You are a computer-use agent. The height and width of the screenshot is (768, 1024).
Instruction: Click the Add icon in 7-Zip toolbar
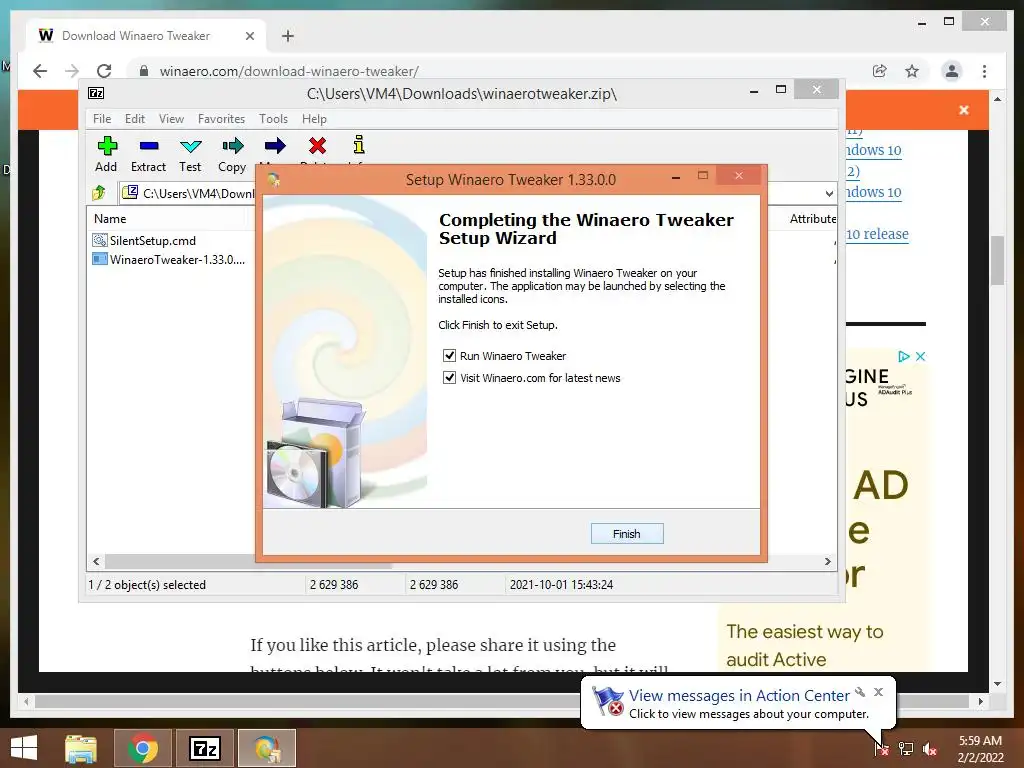(107, 146)
